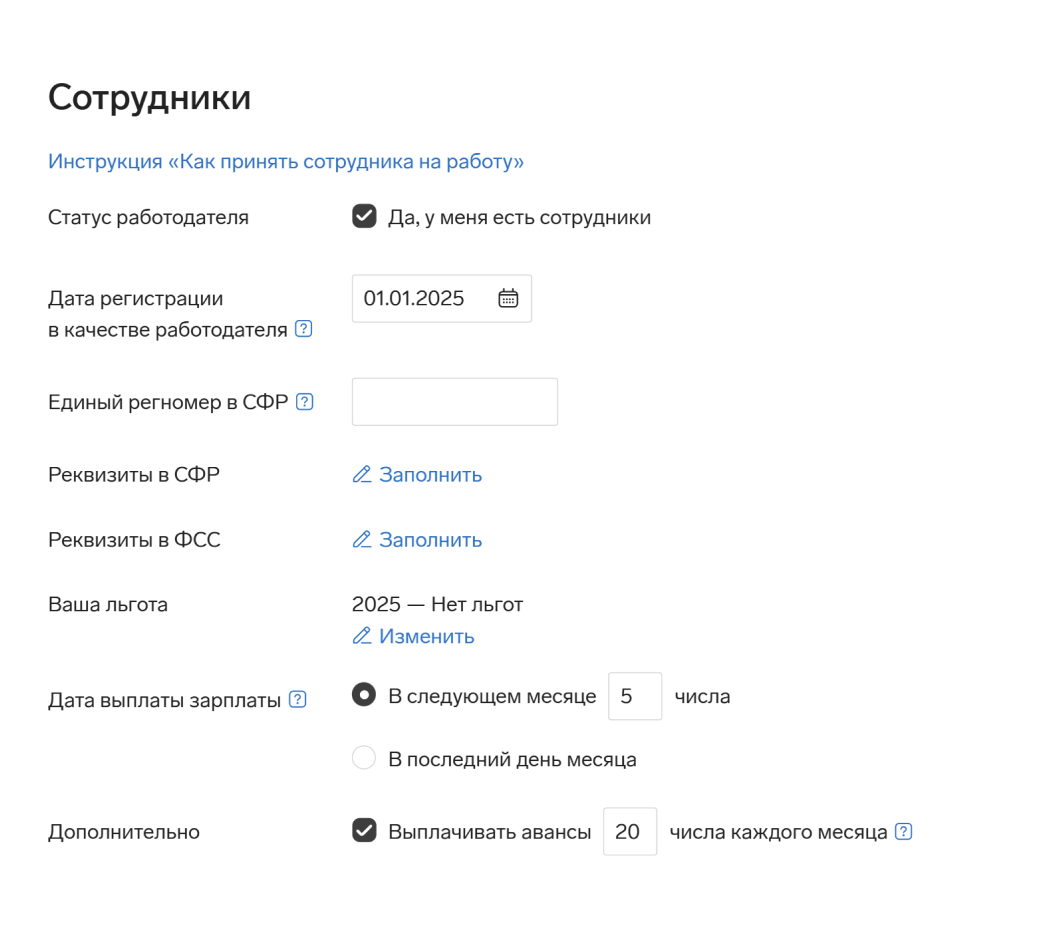
Task: Open Инструкция «Как принять сотрудника на работу» link
Action: pyautogui.click(x=286, y=161)
